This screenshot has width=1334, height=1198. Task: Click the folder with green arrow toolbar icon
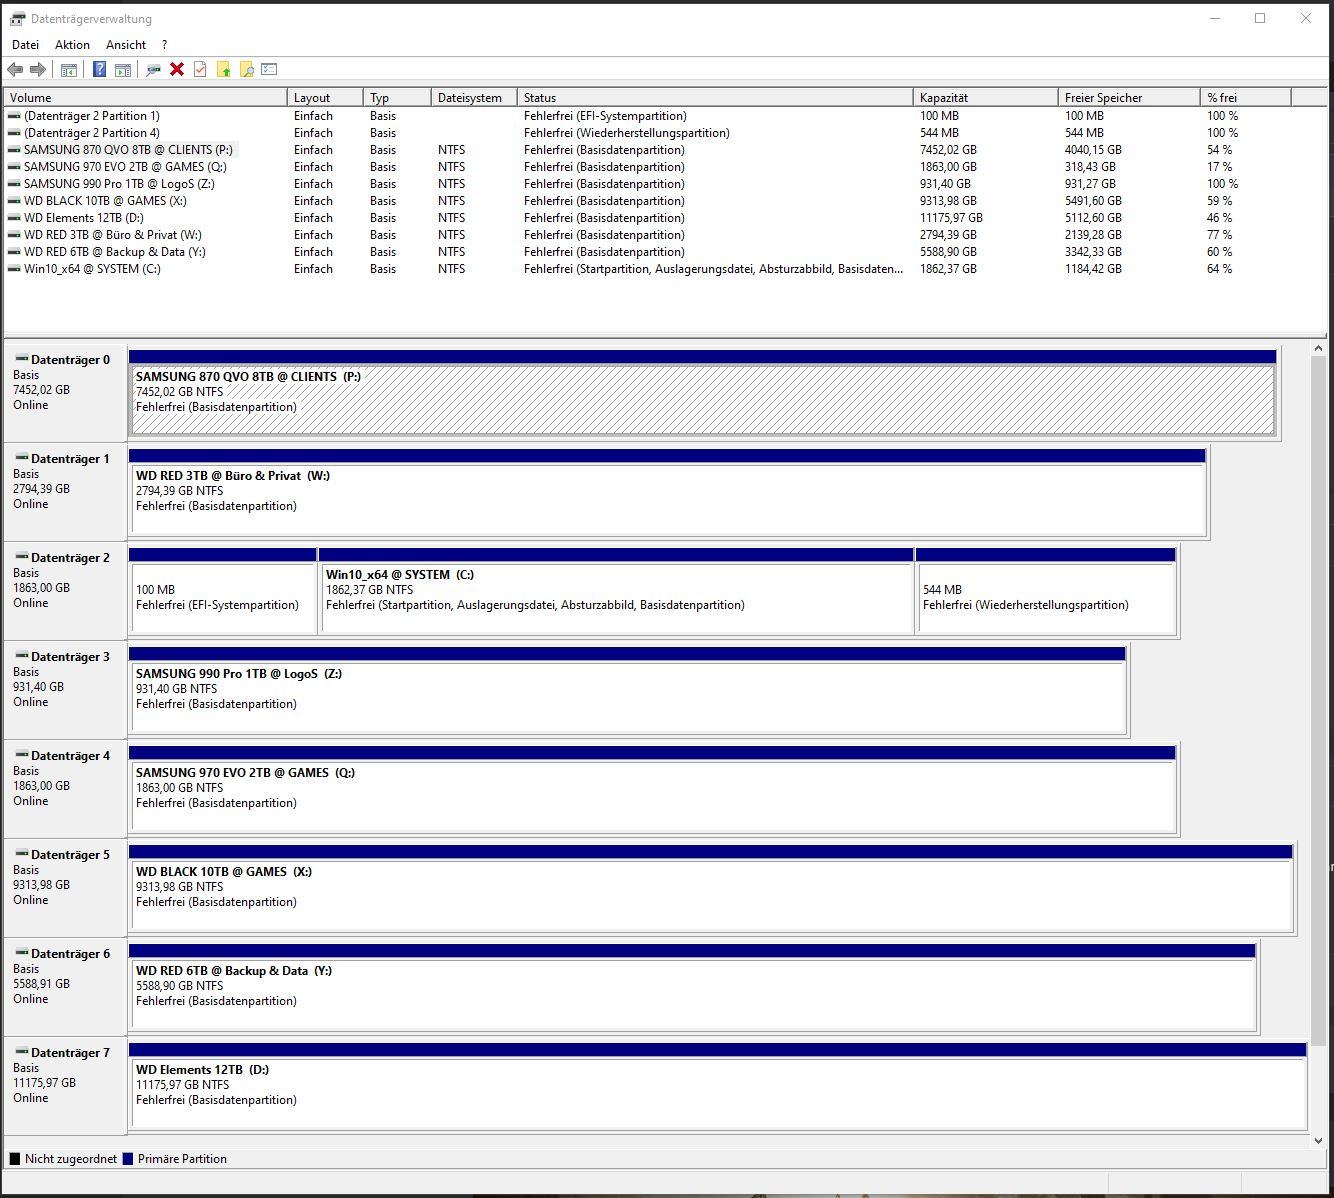(224, 69)
